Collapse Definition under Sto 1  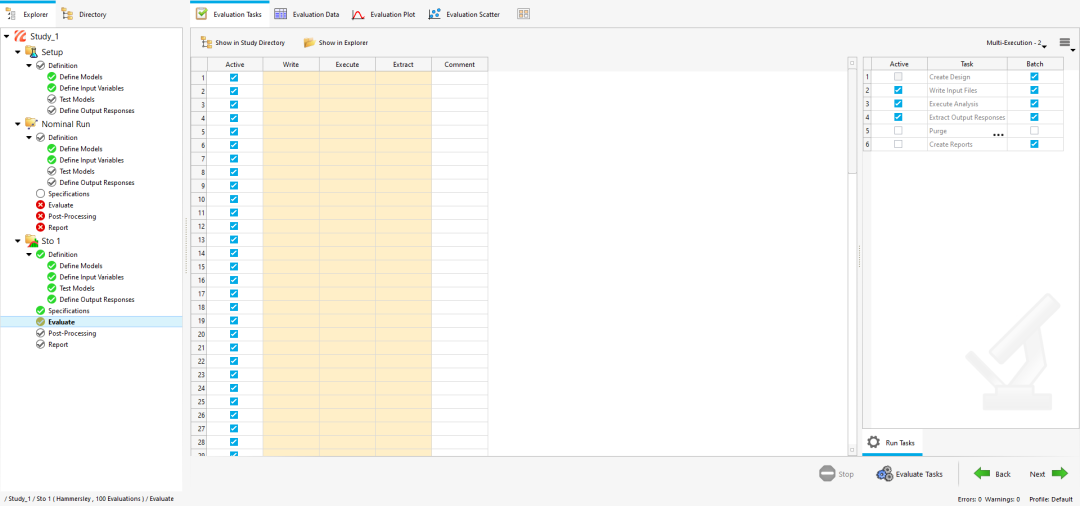pos(29,255)
